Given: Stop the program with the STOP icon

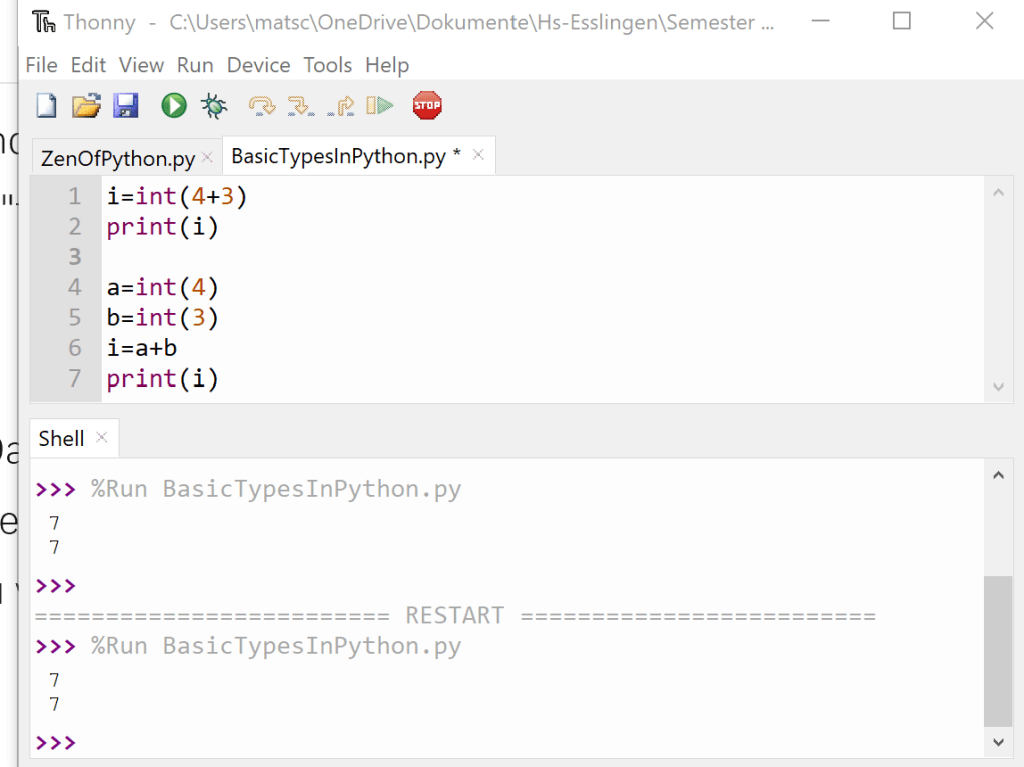Looking at the screenshot, I should pos(427,105).
